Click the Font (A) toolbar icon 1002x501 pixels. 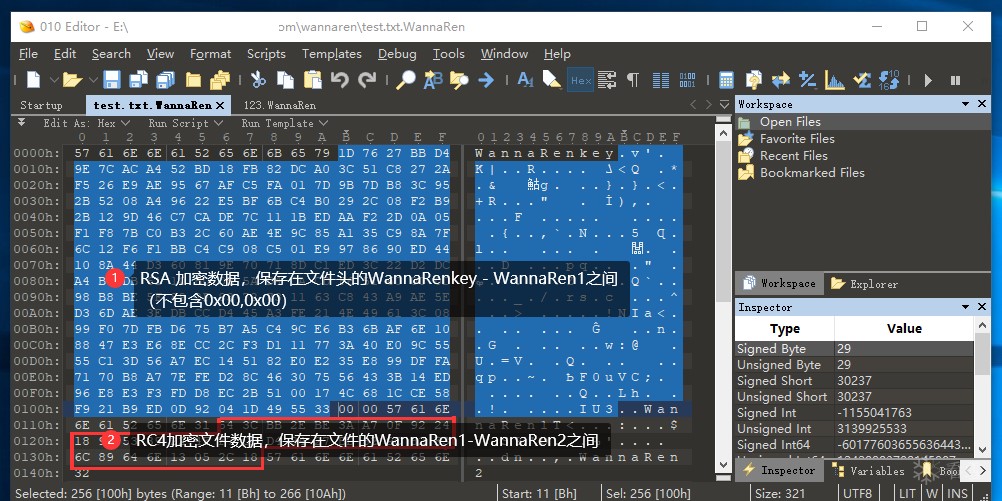coord(525,80)
